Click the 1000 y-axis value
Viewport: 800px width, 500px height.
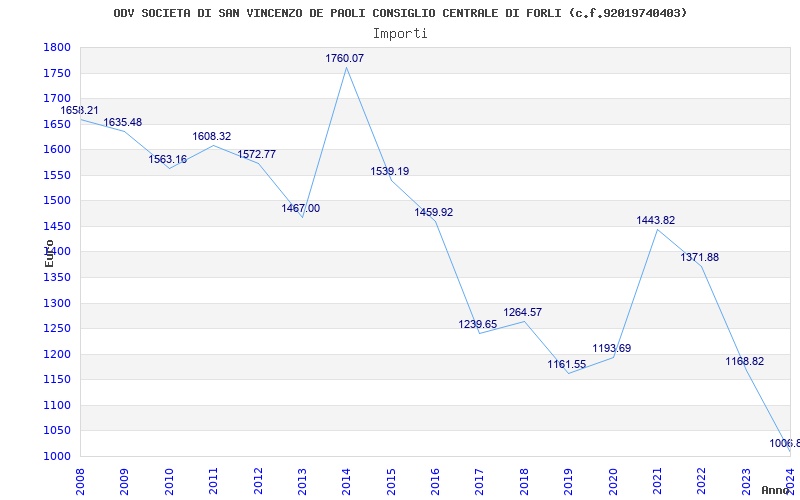[x=57, y=456]
